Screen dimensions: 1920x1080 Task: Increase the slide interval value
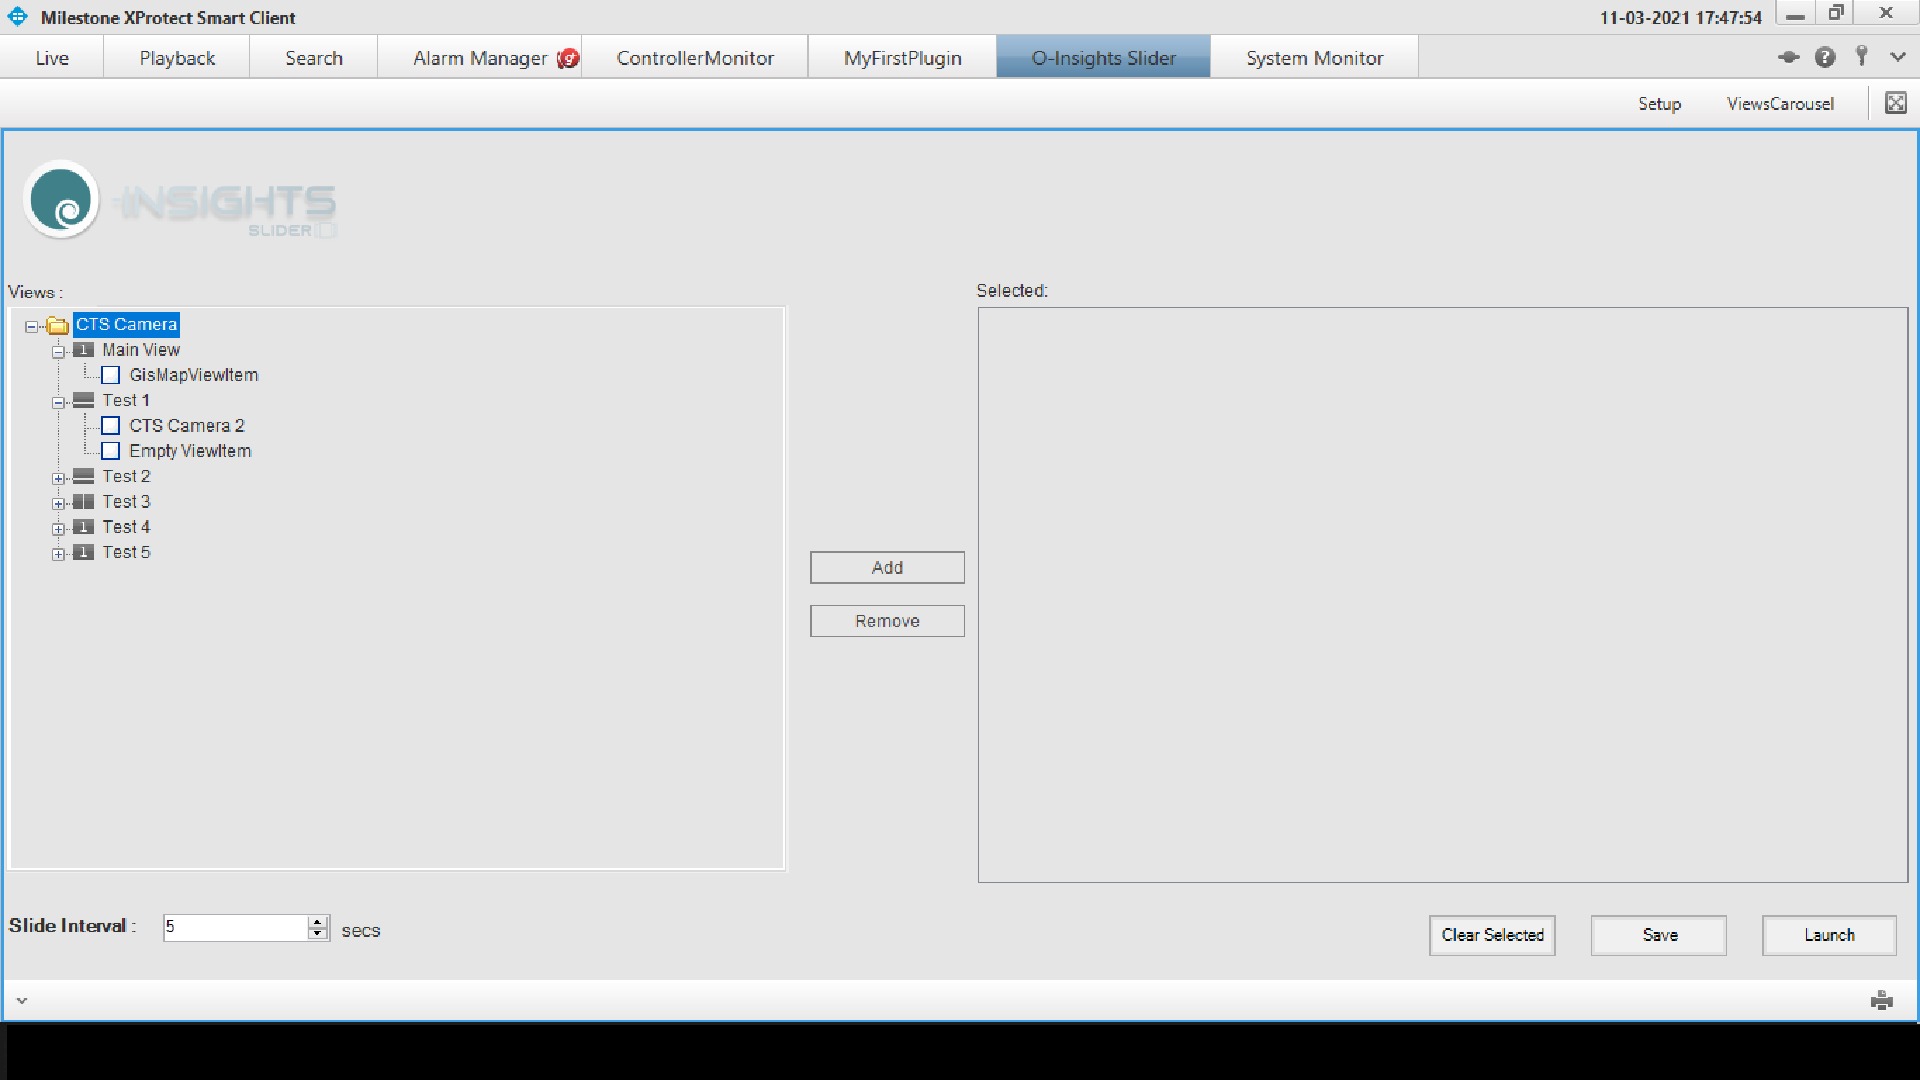(318, 921)
